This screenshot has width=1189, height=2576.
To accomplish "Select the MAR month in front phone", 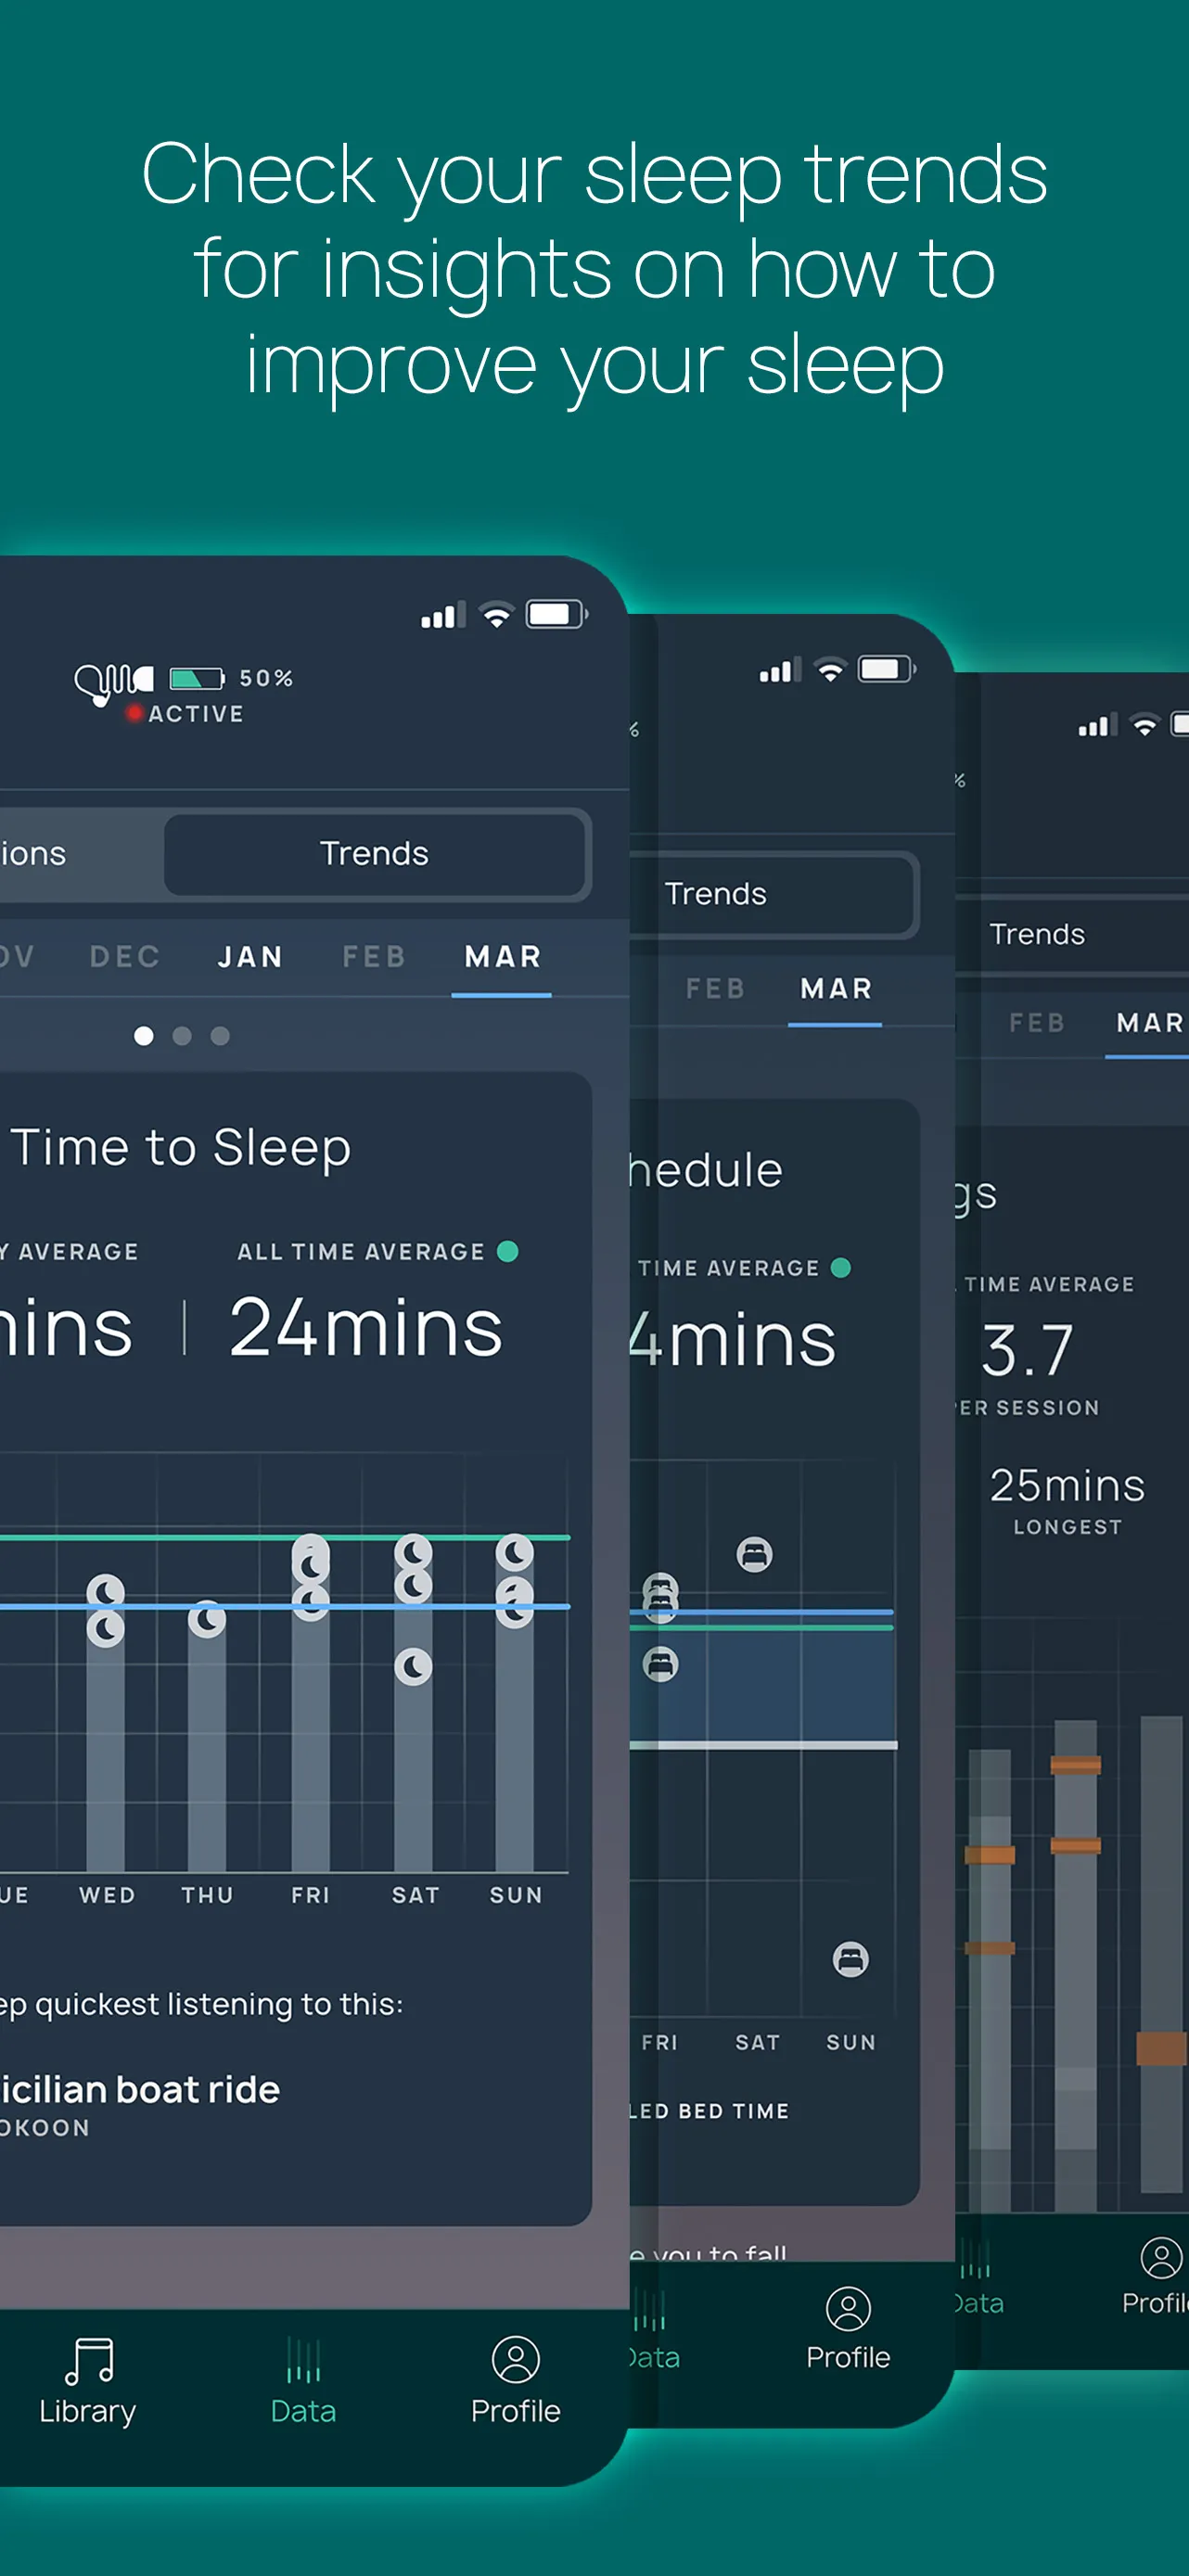I will (x=502, y=957).
